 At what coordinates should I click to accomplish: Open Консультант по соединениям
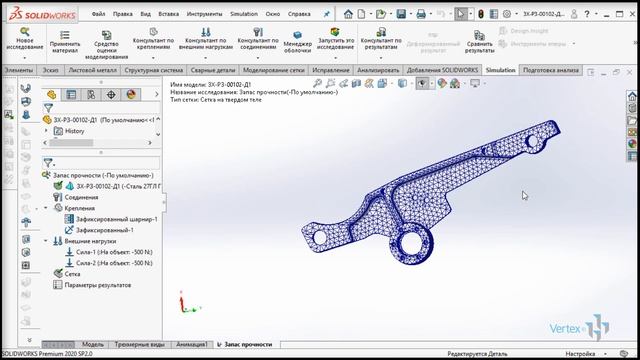click(258, 39)
